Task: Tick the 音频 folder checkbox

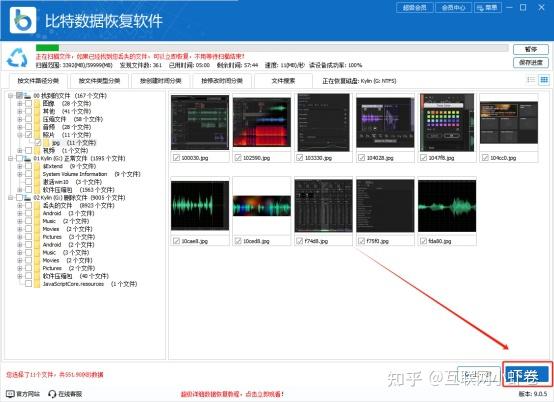Action: (x=29, y=127)
